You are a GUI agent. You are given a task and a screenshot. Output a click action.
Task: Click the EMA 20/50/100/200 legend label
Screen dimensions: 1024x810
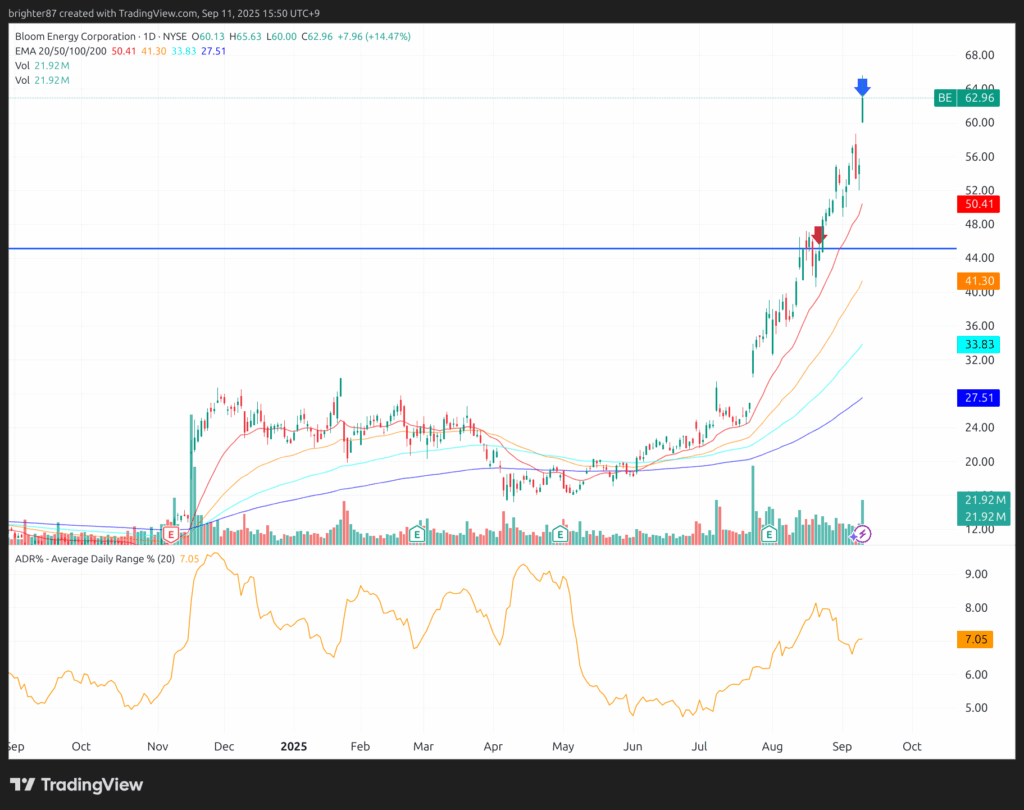tap(61, 51)
